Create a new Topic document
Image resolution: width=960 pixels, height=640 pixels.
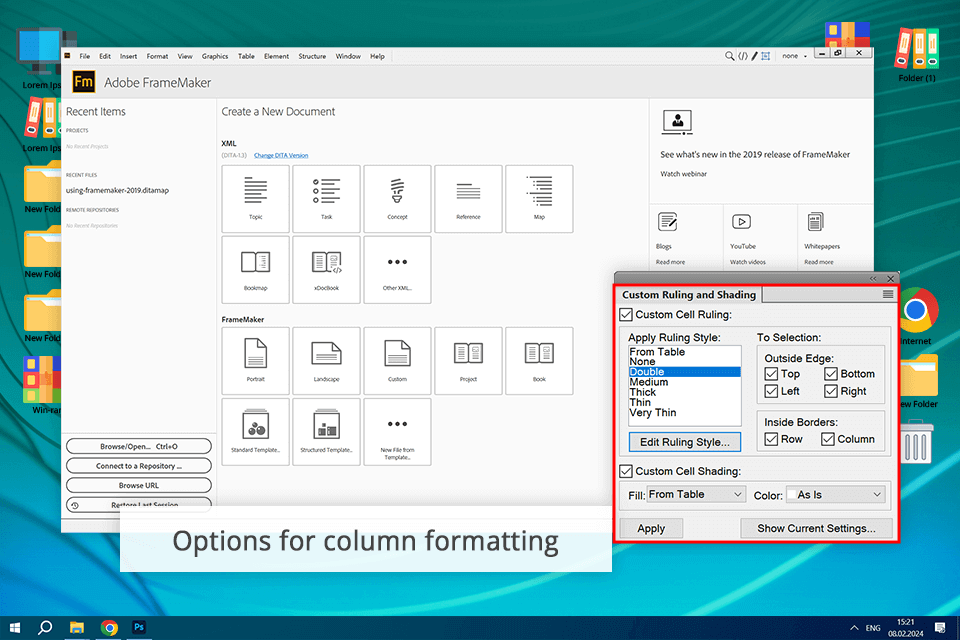coord(255,198)
